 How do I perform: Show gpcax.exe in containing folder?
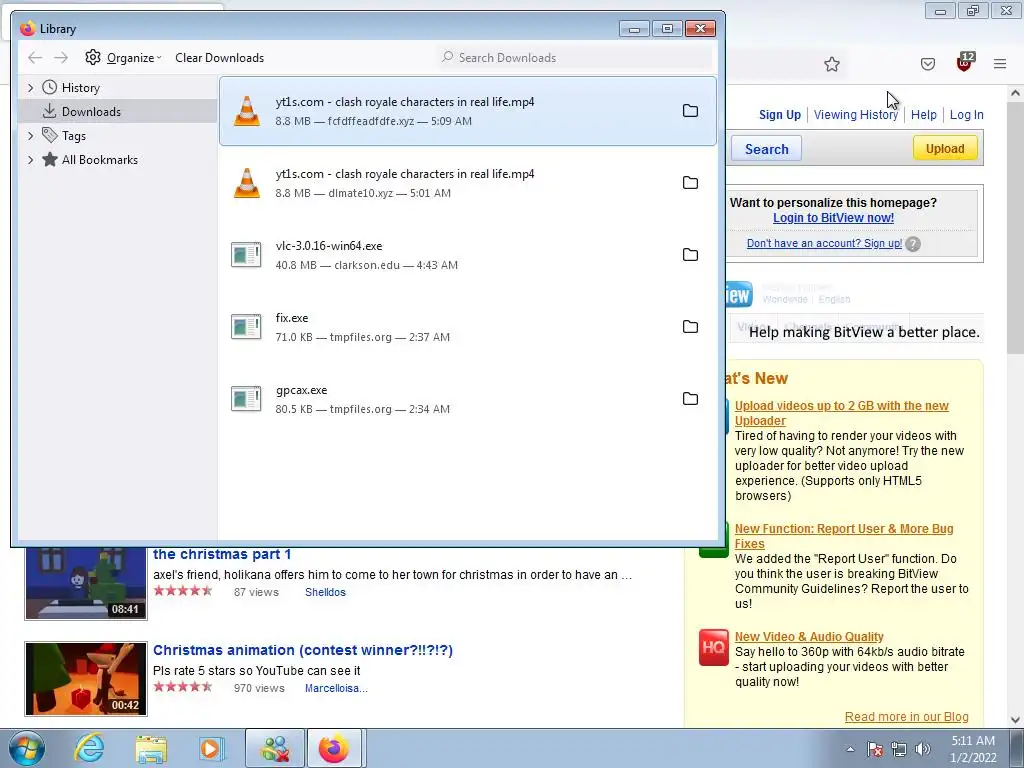pyautogui.click(x=690, y=398)
